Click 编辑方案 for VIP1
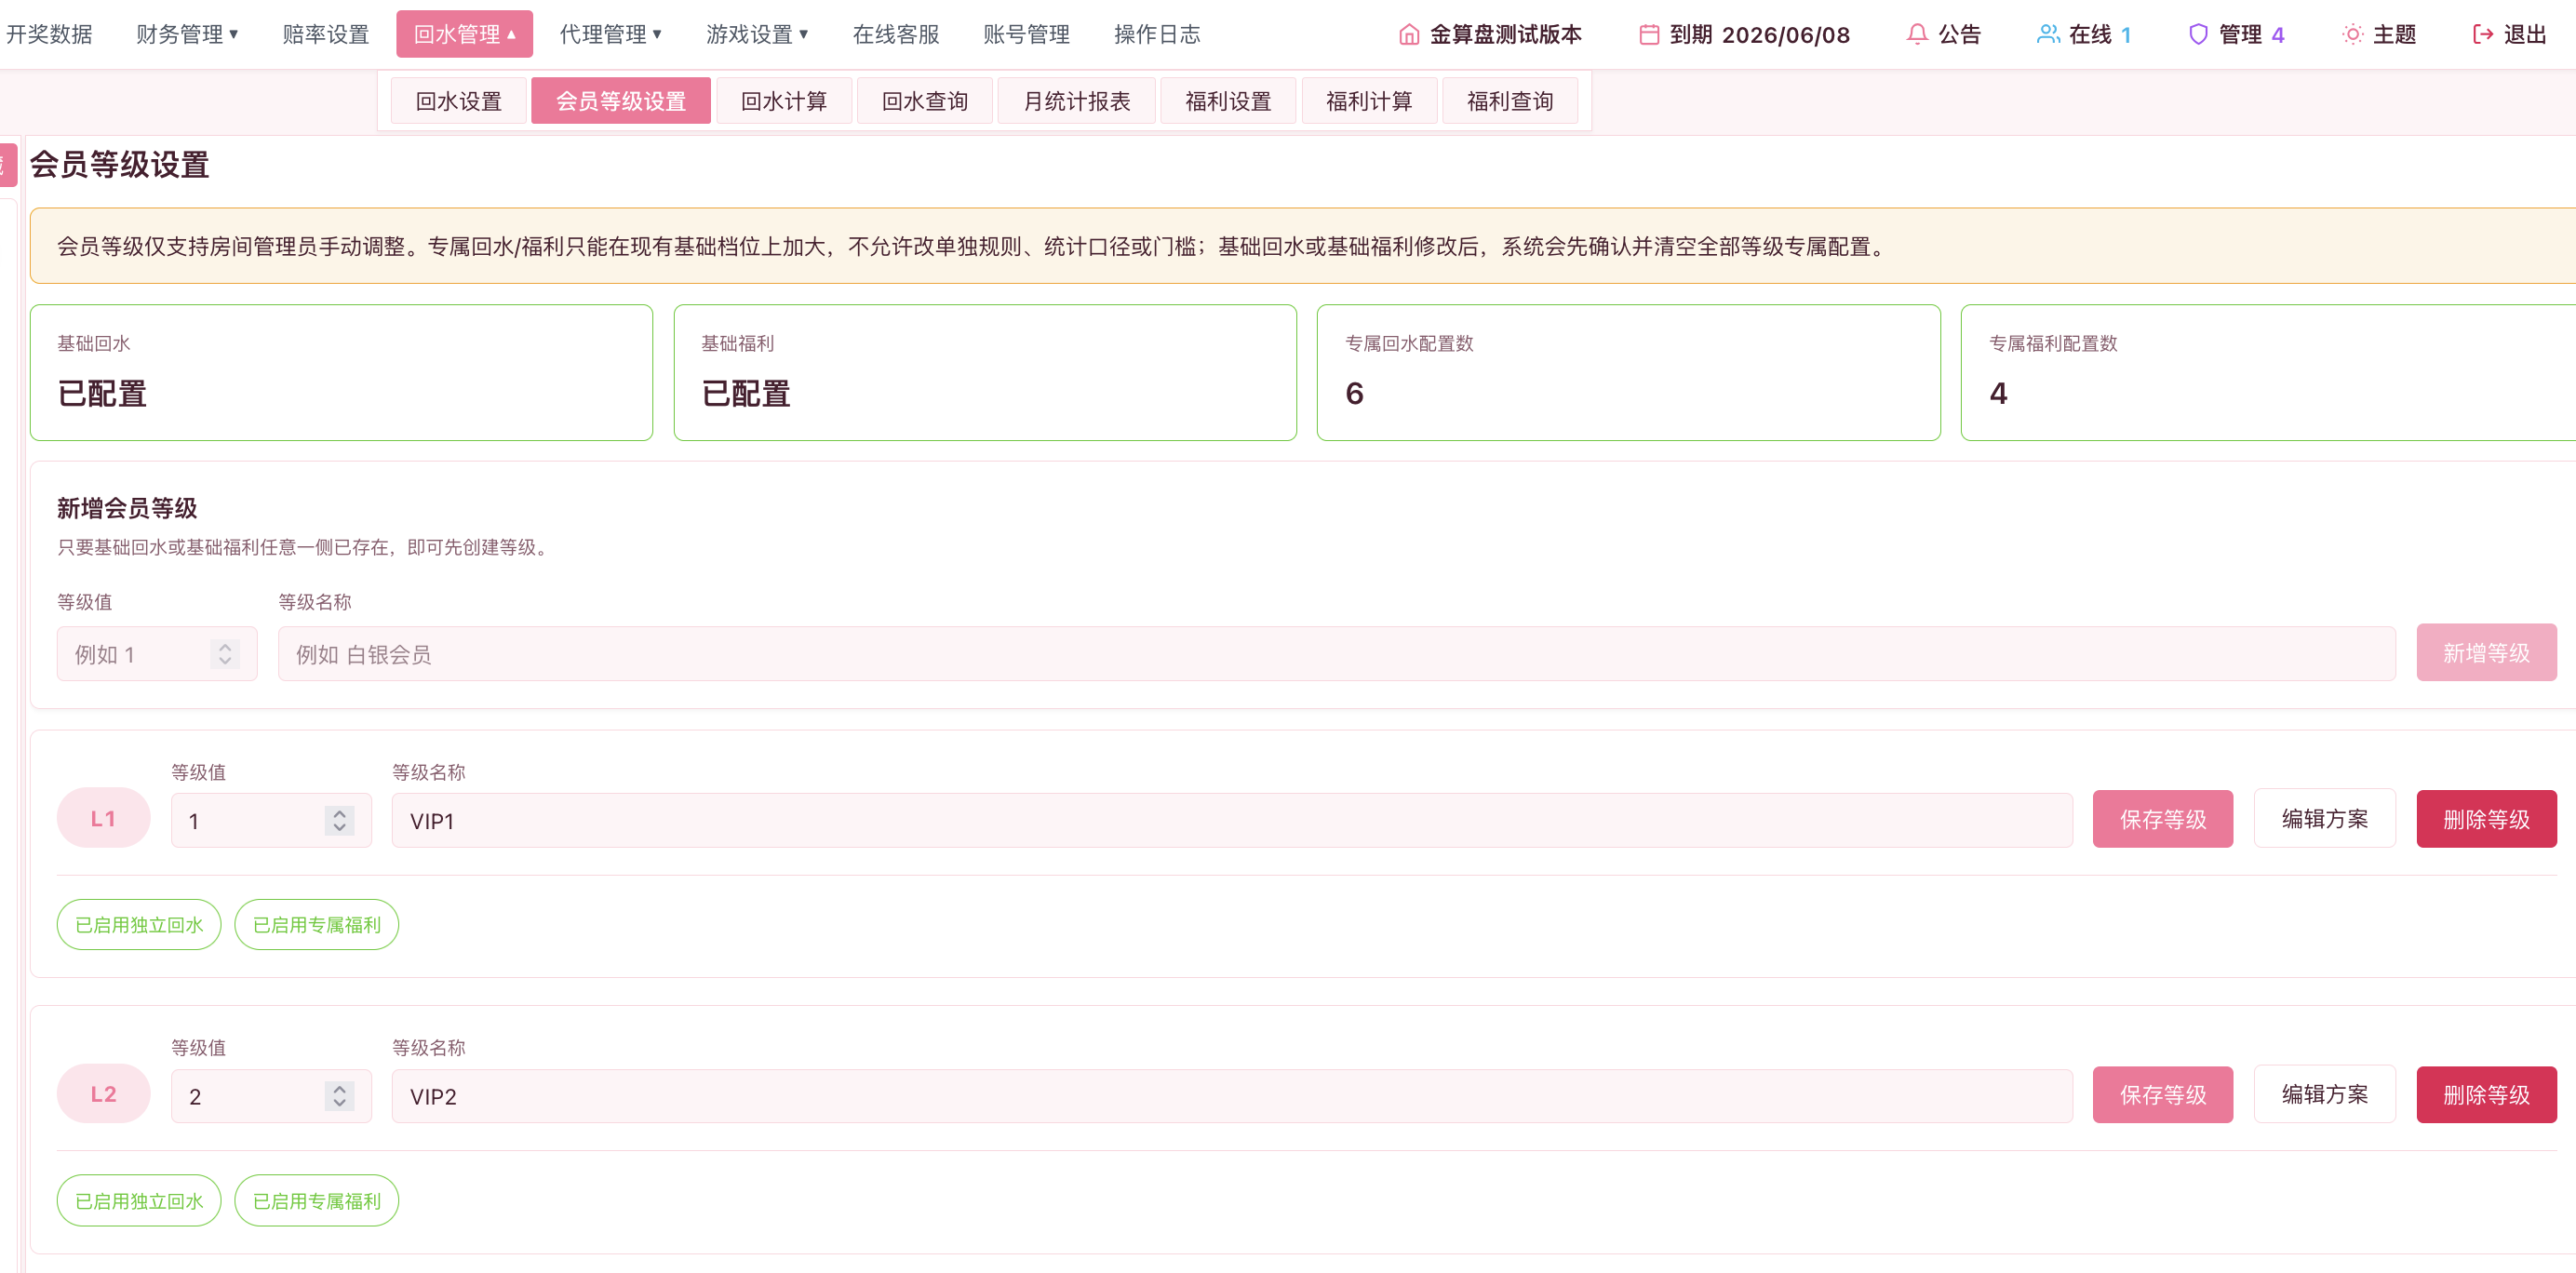The width and height of the screenshot is (2576, 1273). [2325, 818]
